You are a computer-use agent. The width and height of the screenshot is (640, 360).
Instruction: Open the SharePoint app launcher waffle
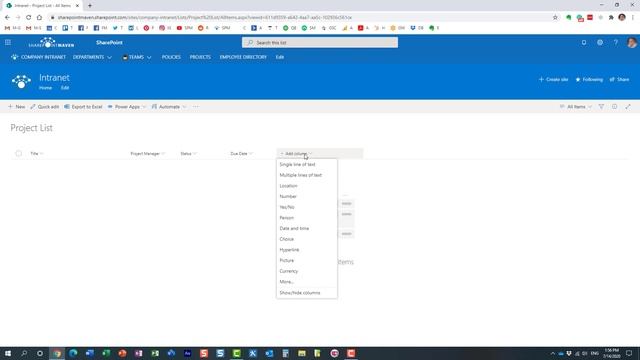coord(8,42)
